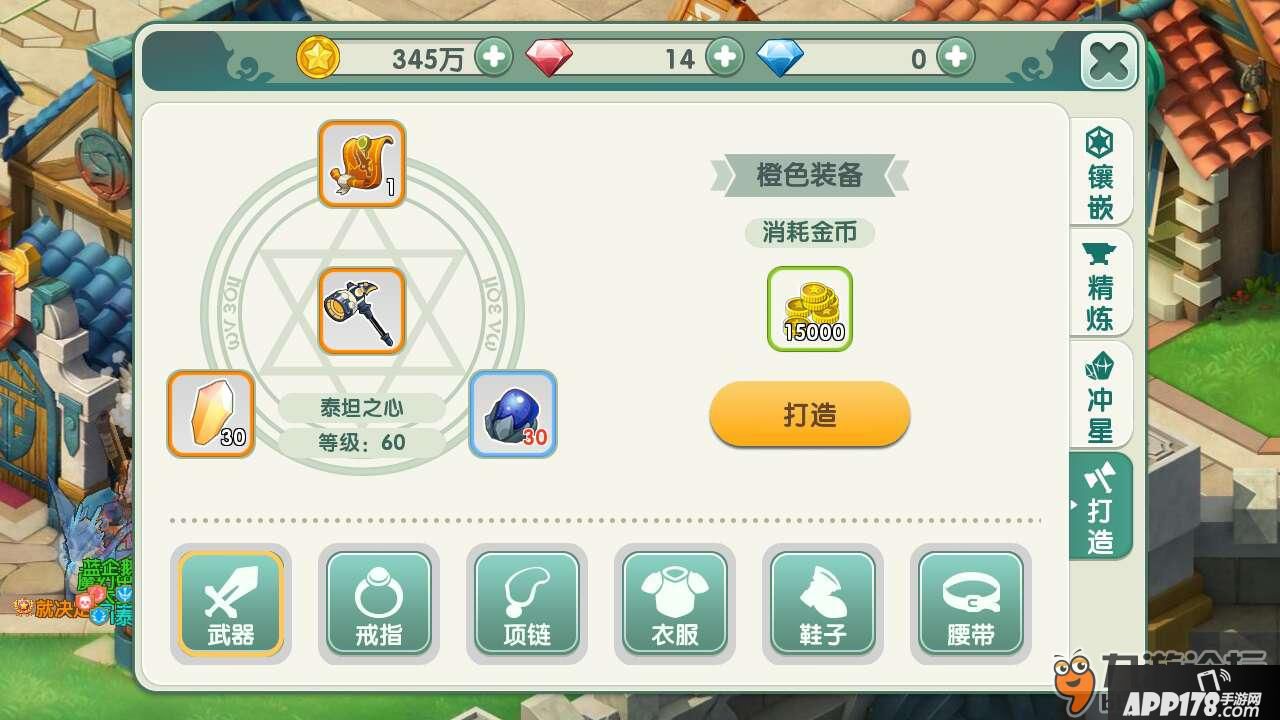Open the 镶嵌 inlay tab

pos(1100,172)
